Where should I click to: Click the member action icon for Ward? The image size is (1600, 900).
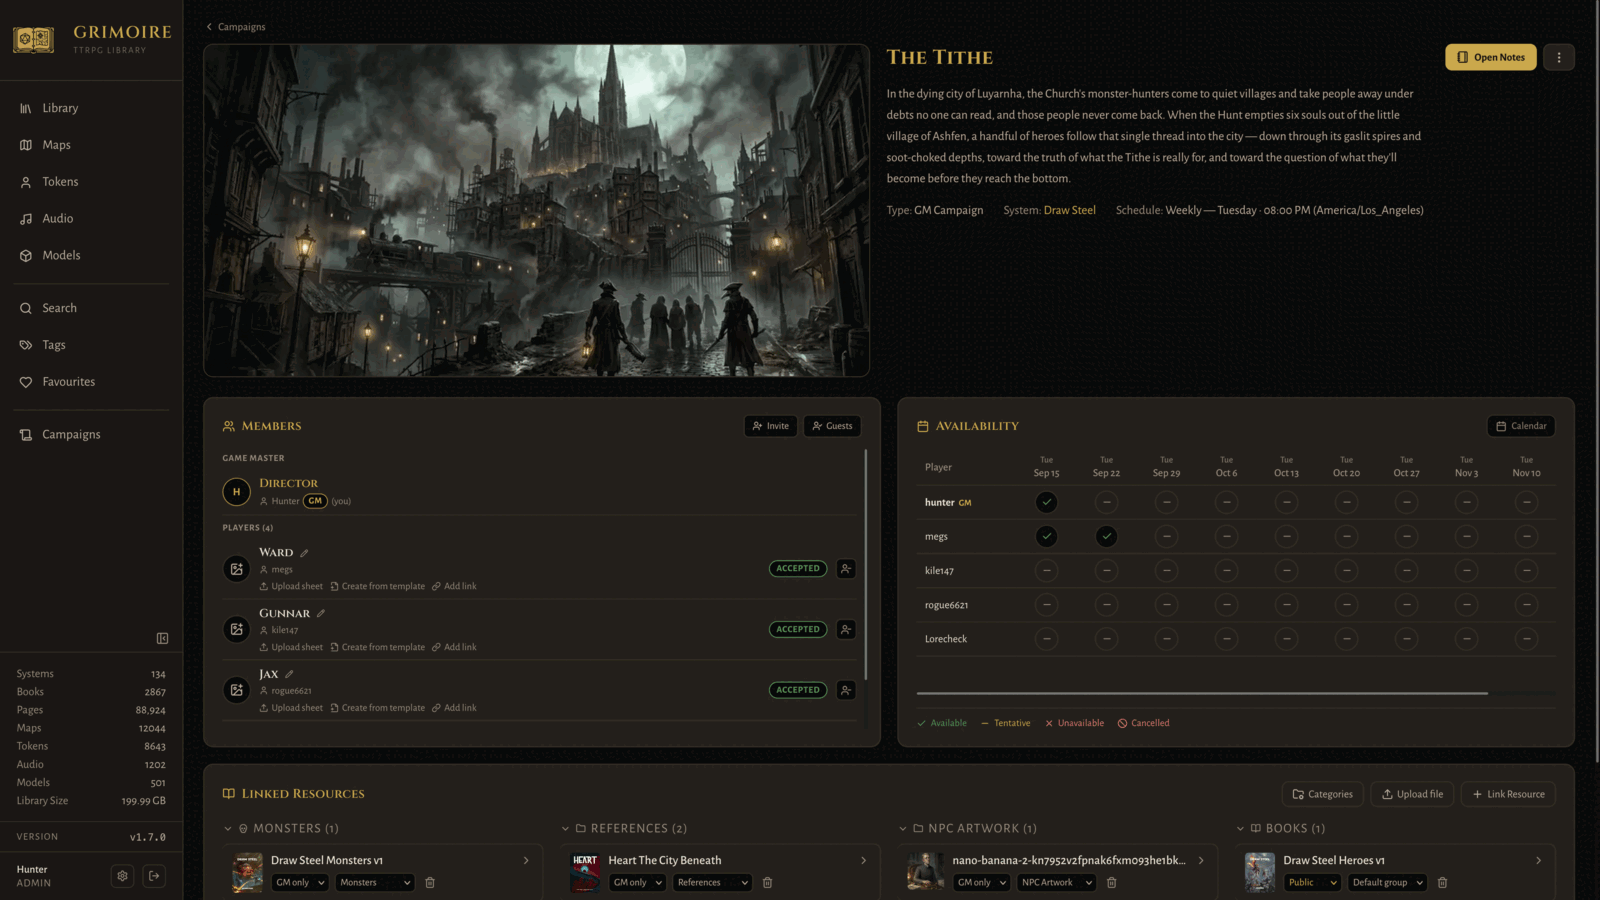click(846, 569)
